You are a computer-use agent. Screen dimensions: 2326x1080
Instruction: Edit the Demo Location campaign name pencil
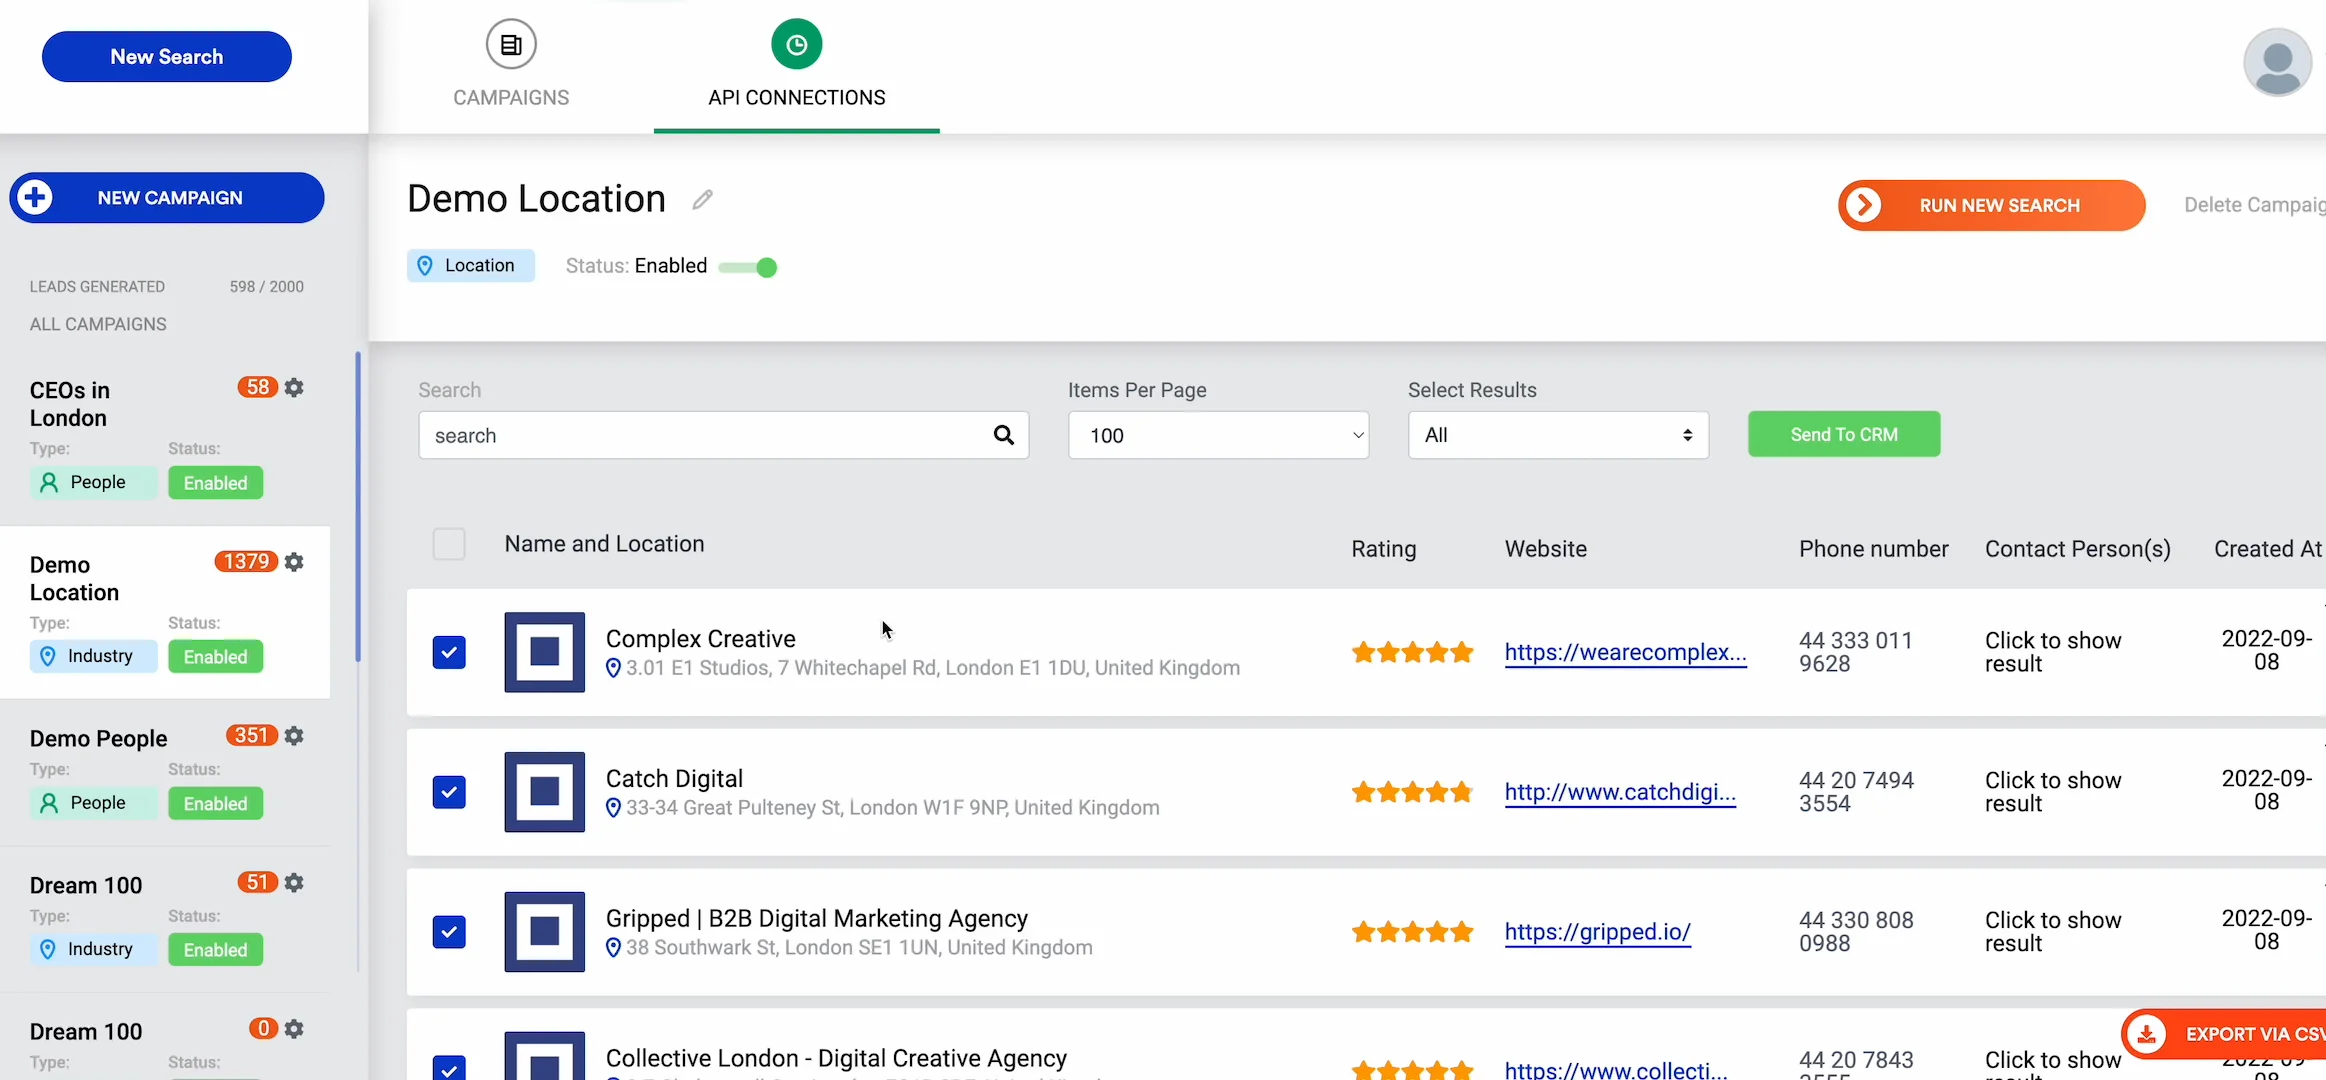pos(702,199)
